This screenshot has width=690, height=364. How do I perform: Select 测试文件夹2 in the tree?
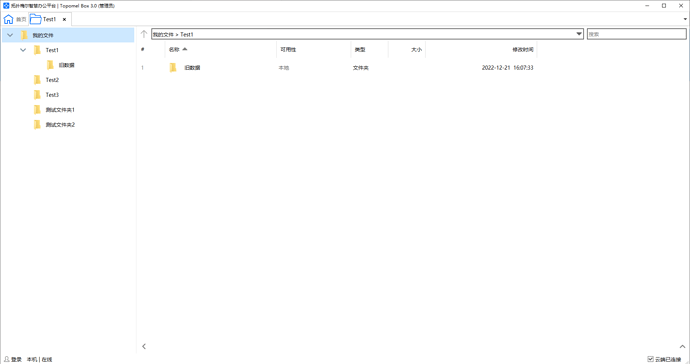[x=60, y=125]
